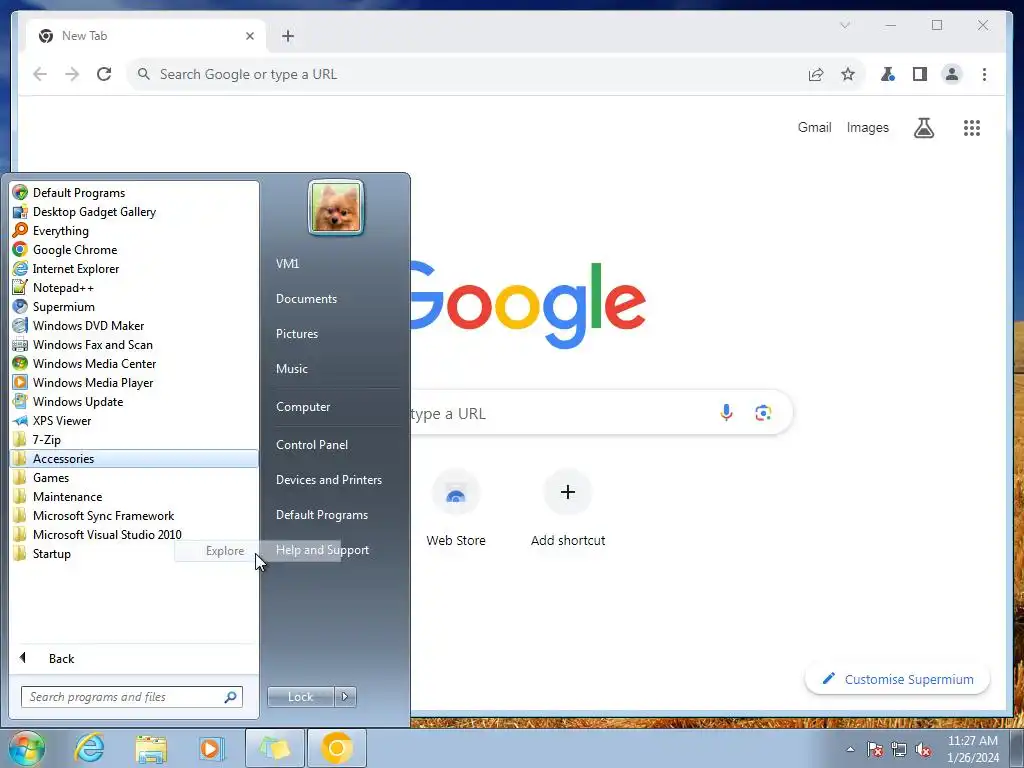Select the New Tab tab
The height and width of the screenshot is (768, 1024).
coord(146,36)
